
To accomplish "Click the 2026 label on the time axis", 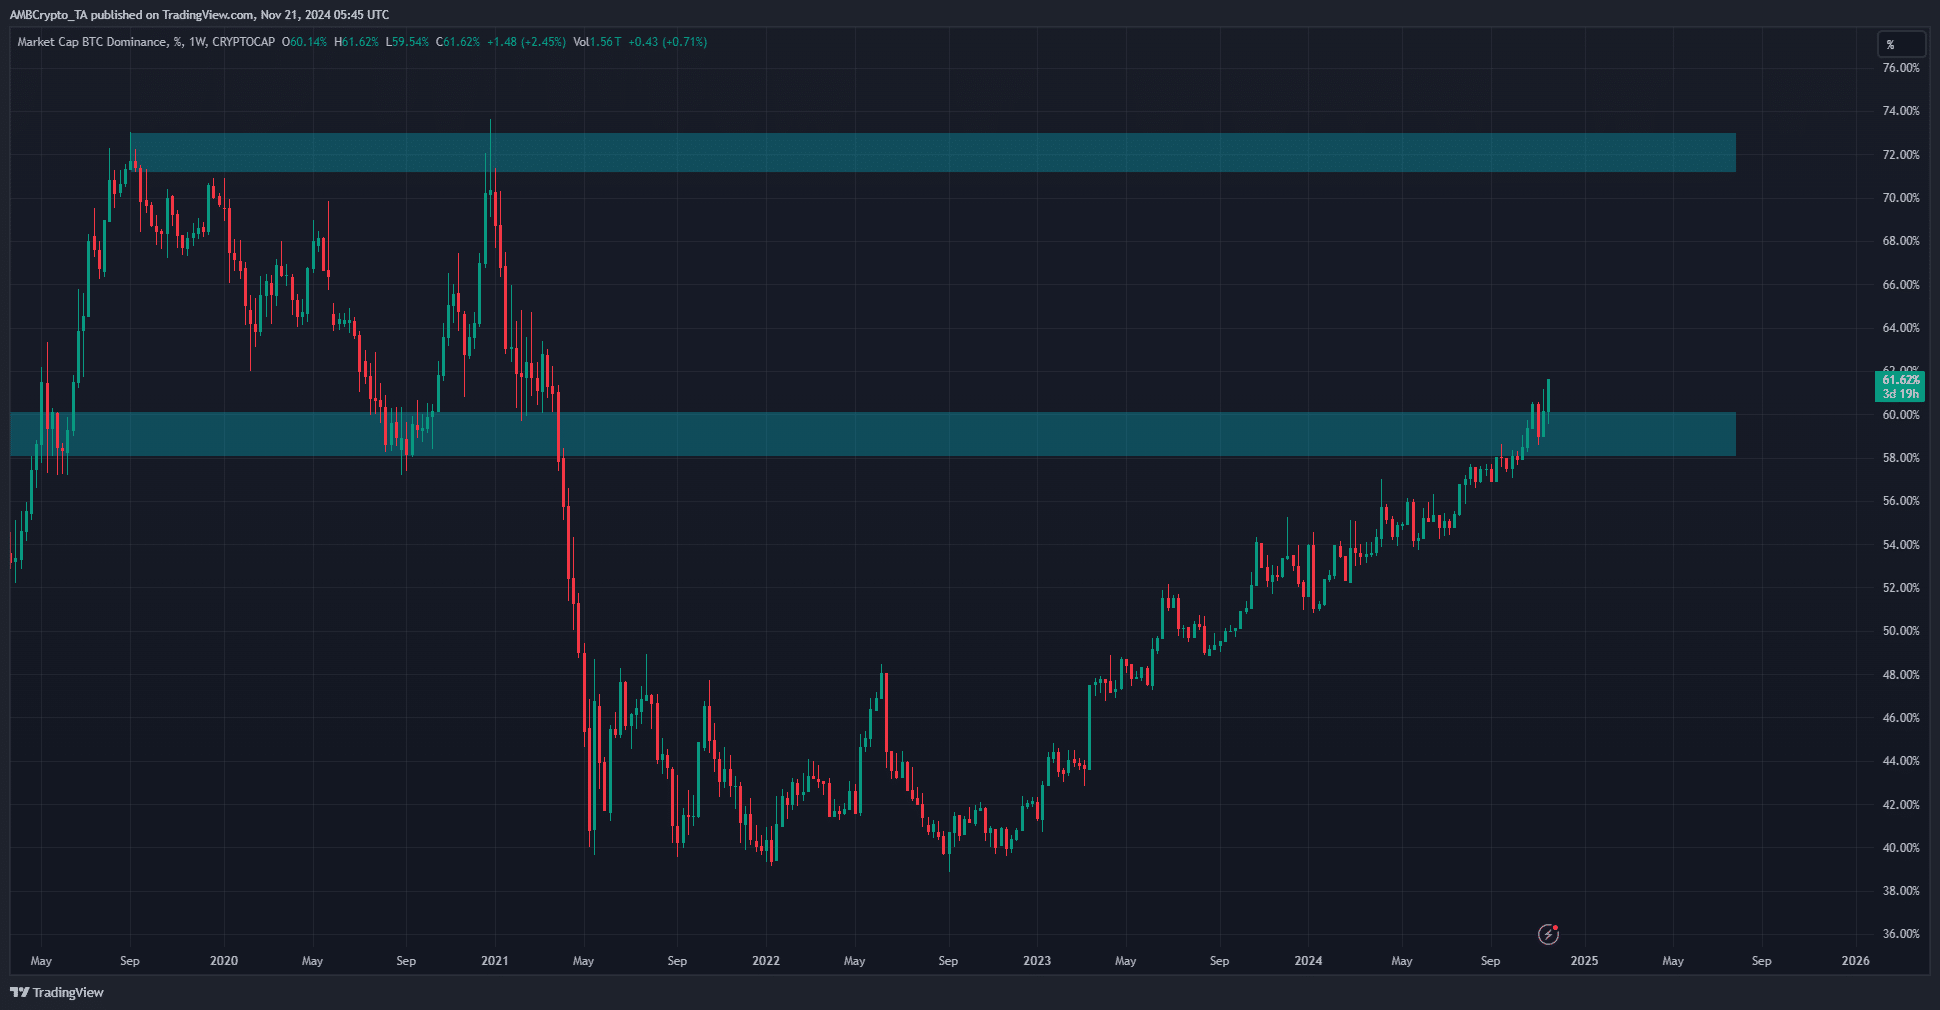I will pyautogui.click(x=1855, y=961).
